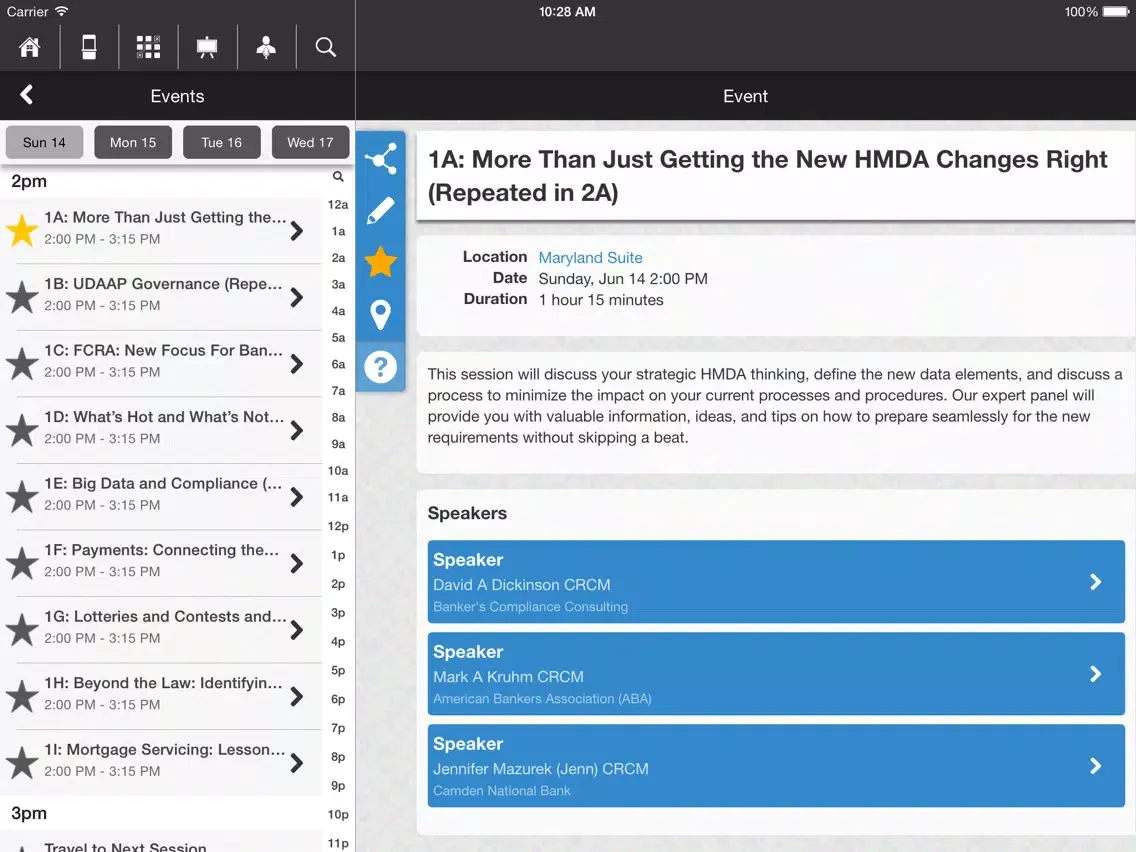Switch to the Tue 16 day tab

click(x=222, y=142)
